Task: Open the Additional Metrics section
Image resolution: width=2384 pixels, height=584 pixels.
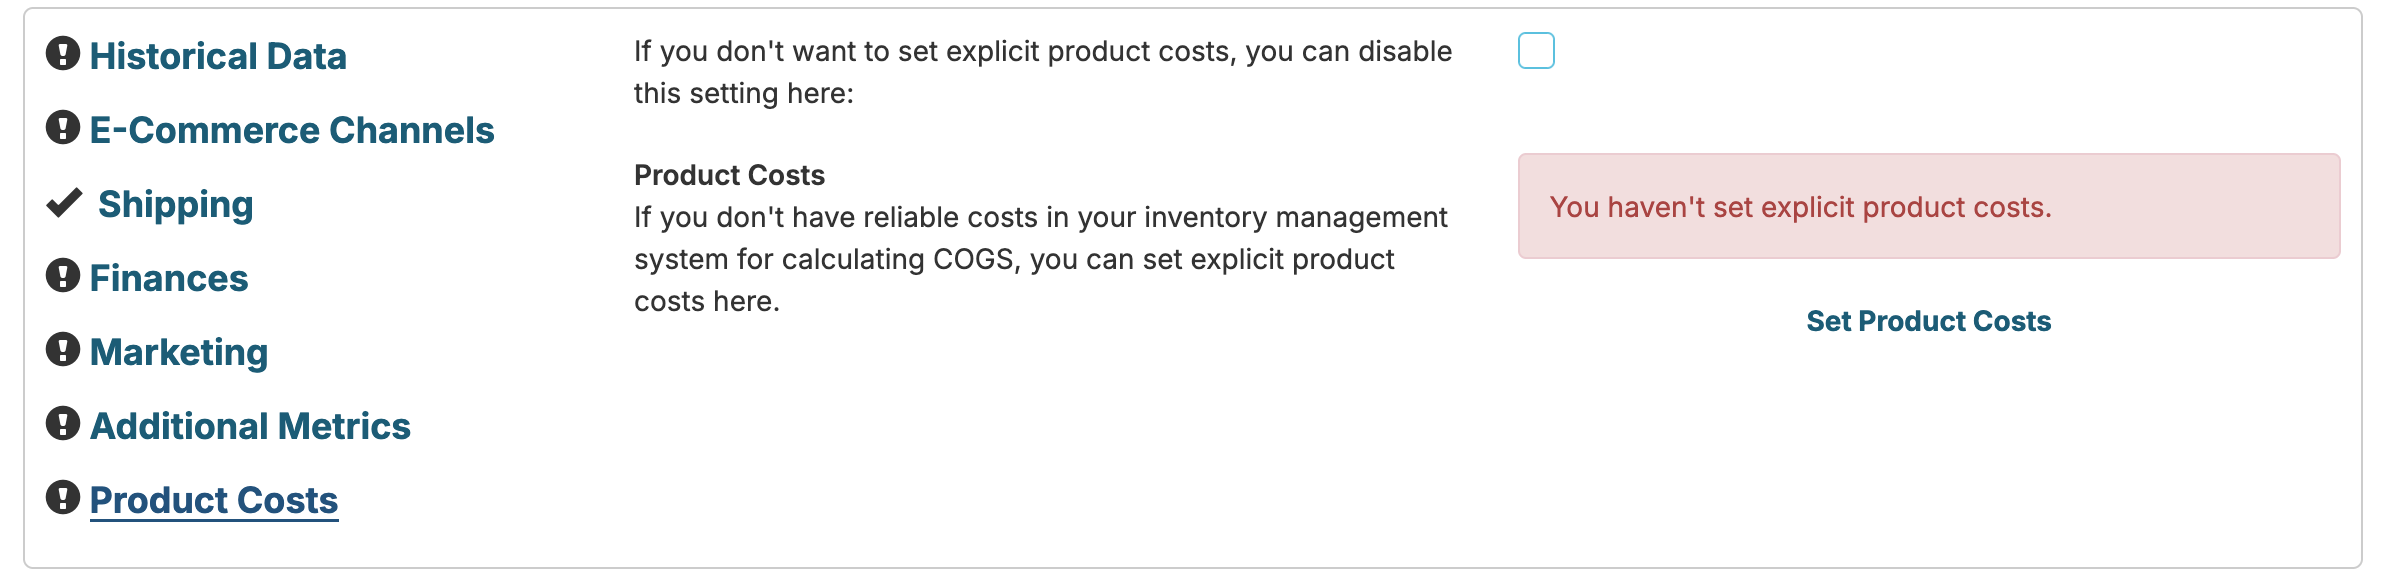Action: [x=250, y=426]
